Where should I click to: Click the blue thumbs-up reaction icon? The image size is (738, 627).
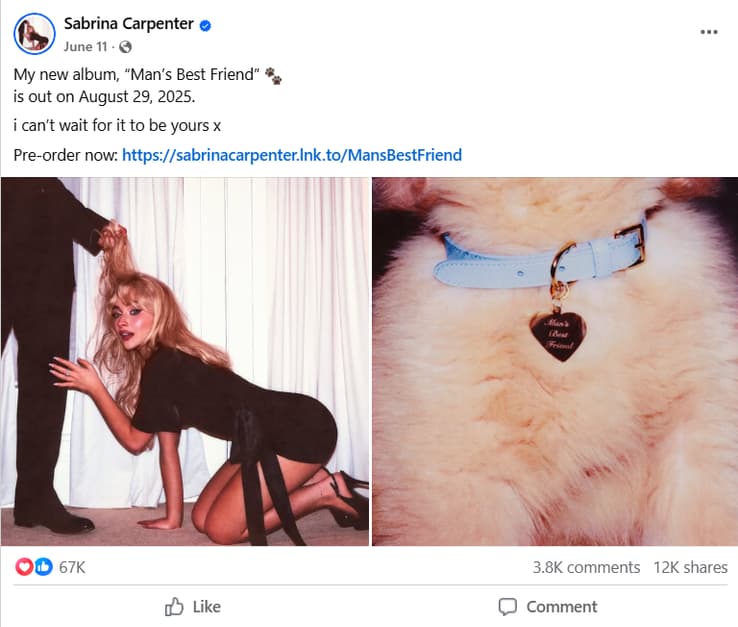(x=43, y=567)
